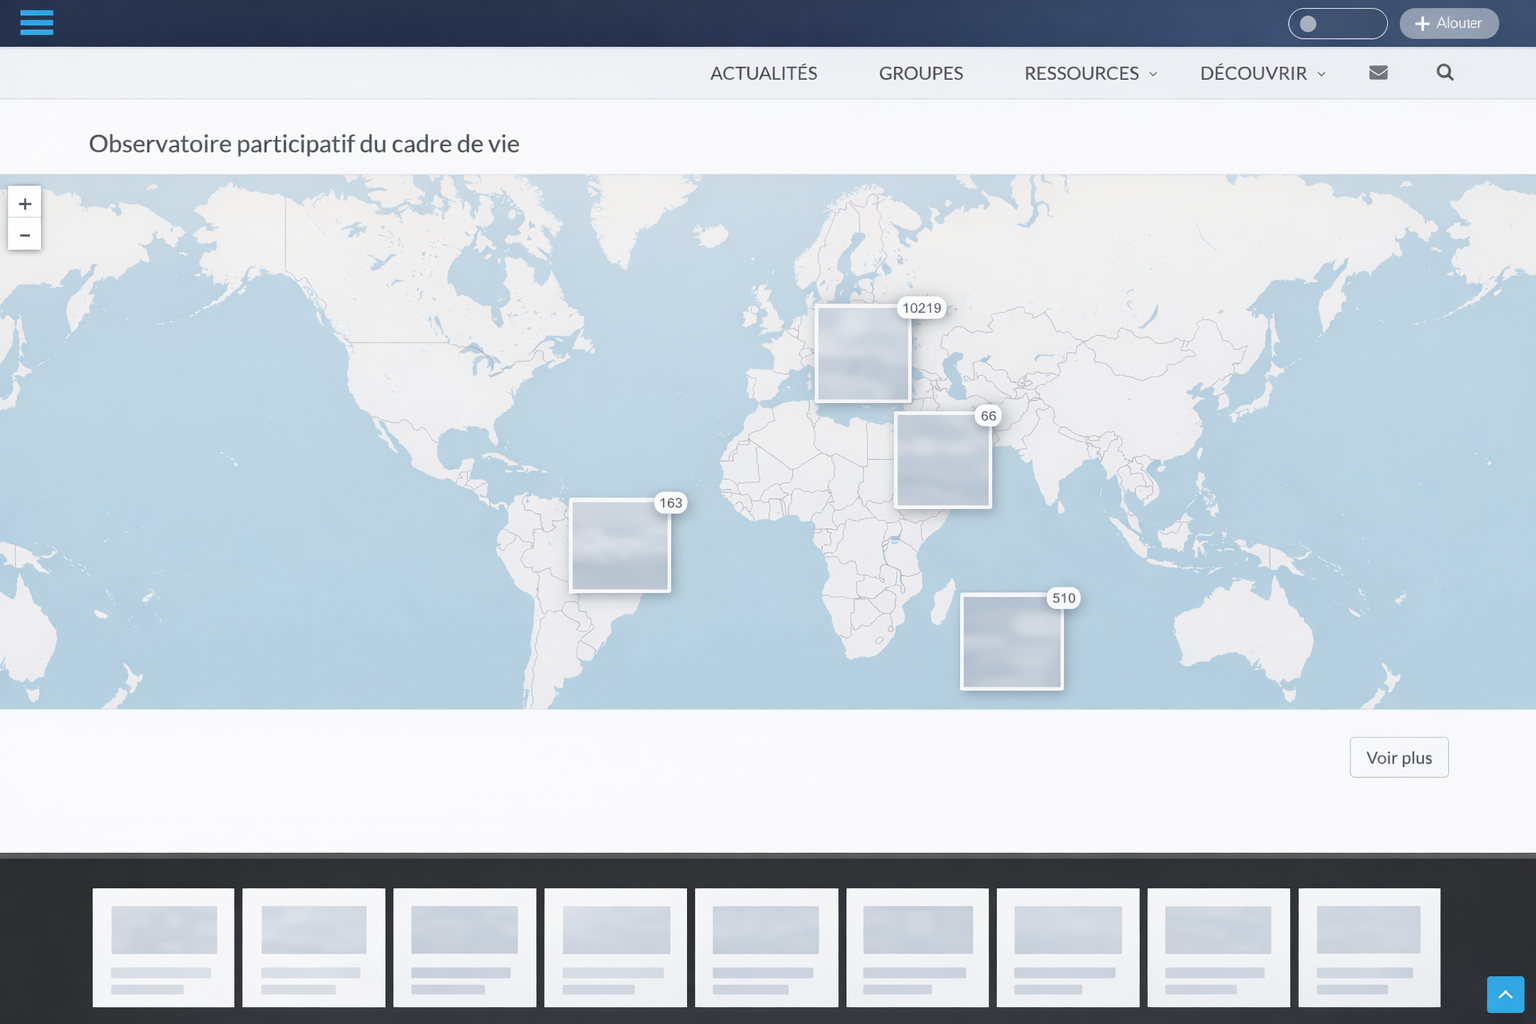Zoom in on the map
1536x1024 pixels.
tap(25, 203)
